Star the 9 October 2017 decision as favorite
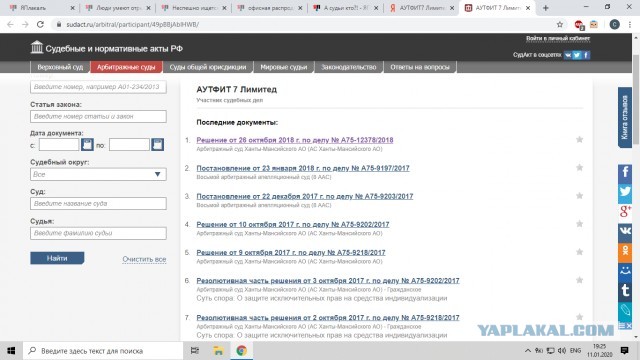Viewport: 640px width, 360px height. click(579, 252)
